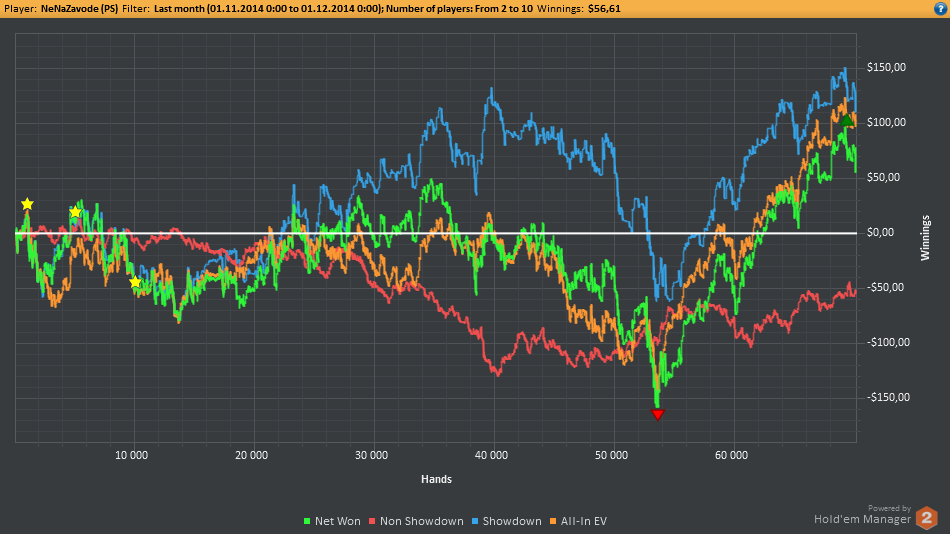Click the $100,00 axis label

pyautogui.click(x=886, y=122)
